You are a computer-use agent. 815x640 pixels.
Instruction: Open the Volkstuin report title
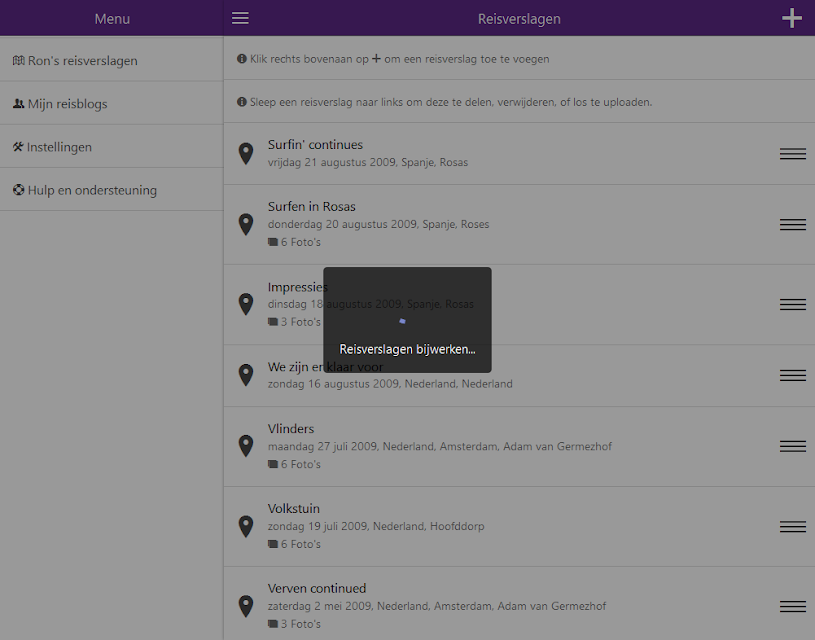tap(294, 508)
